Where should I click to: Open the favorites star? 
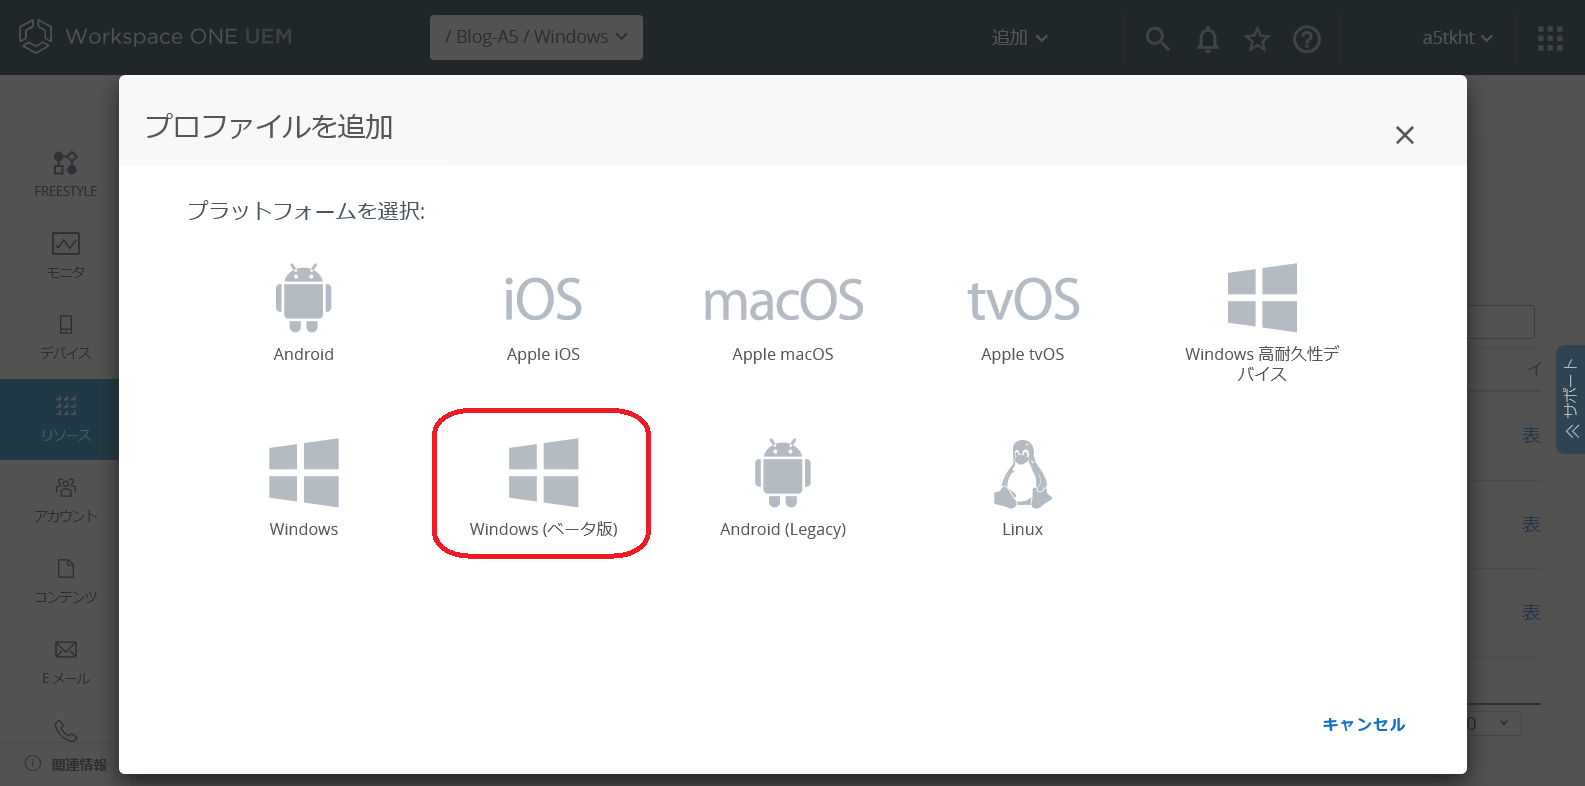[1257, 39]
